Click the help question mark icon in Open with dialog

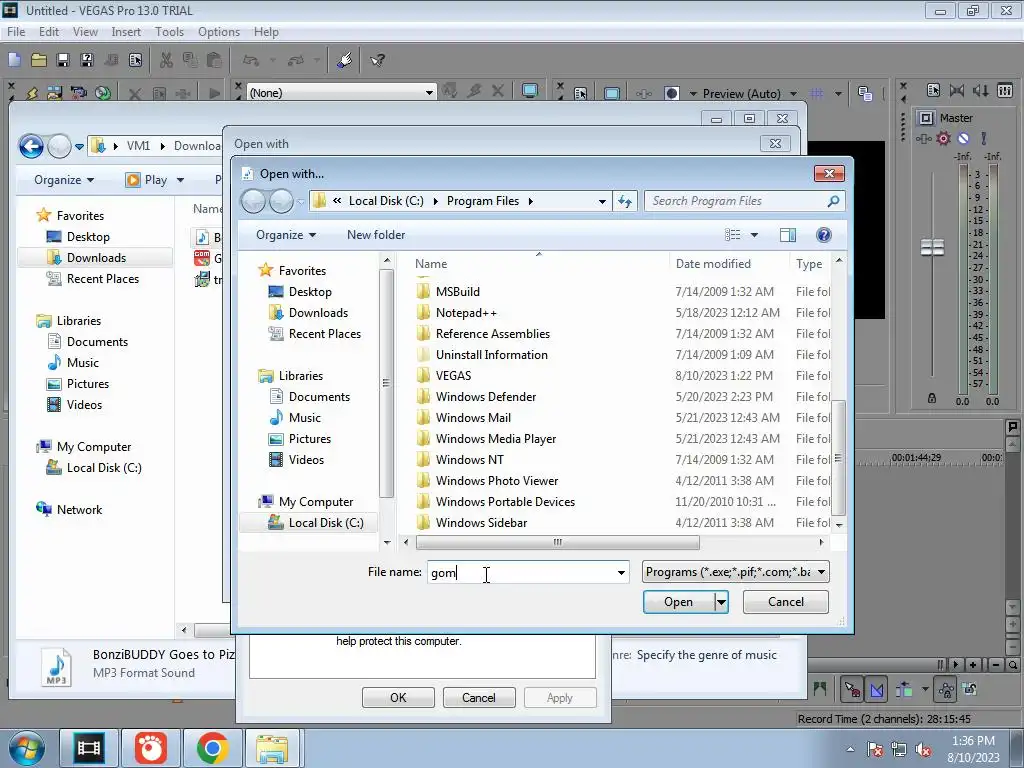click(824, 235)
